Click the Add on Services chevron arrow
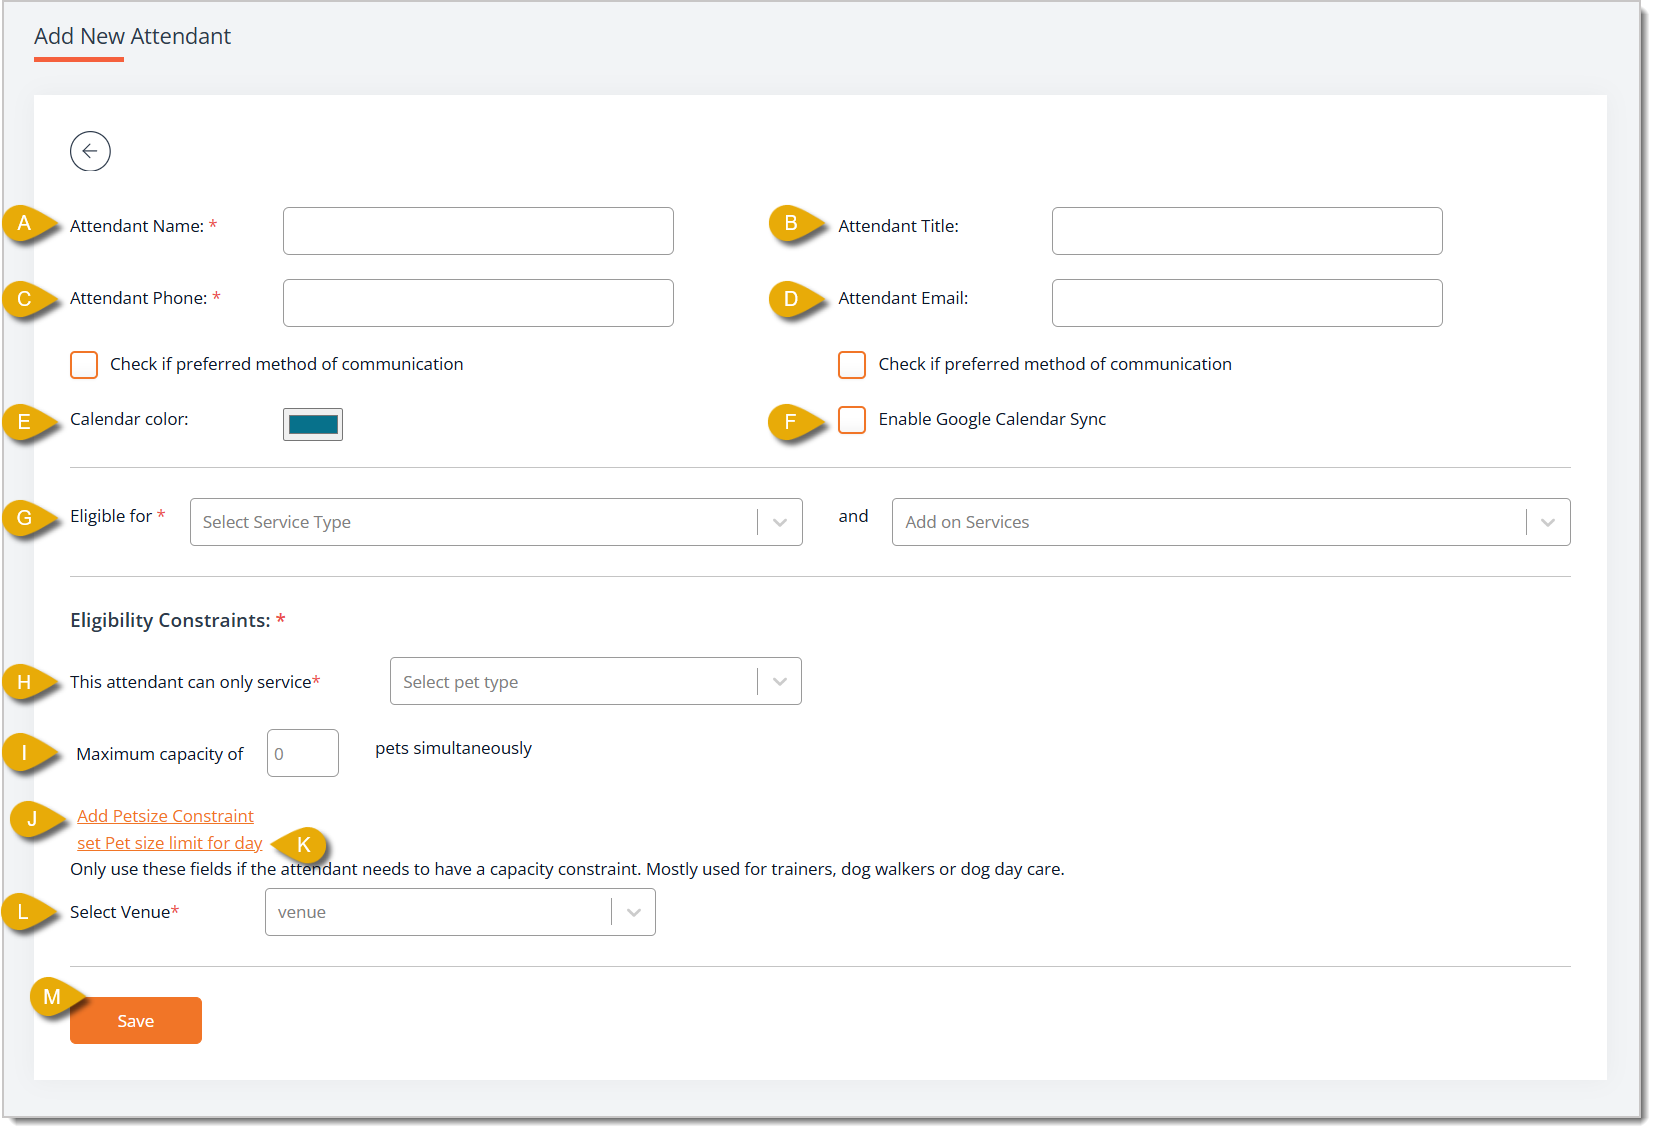Image resolution: width=1656 pixels, height=1133 pixels. tap(1548, 522)
